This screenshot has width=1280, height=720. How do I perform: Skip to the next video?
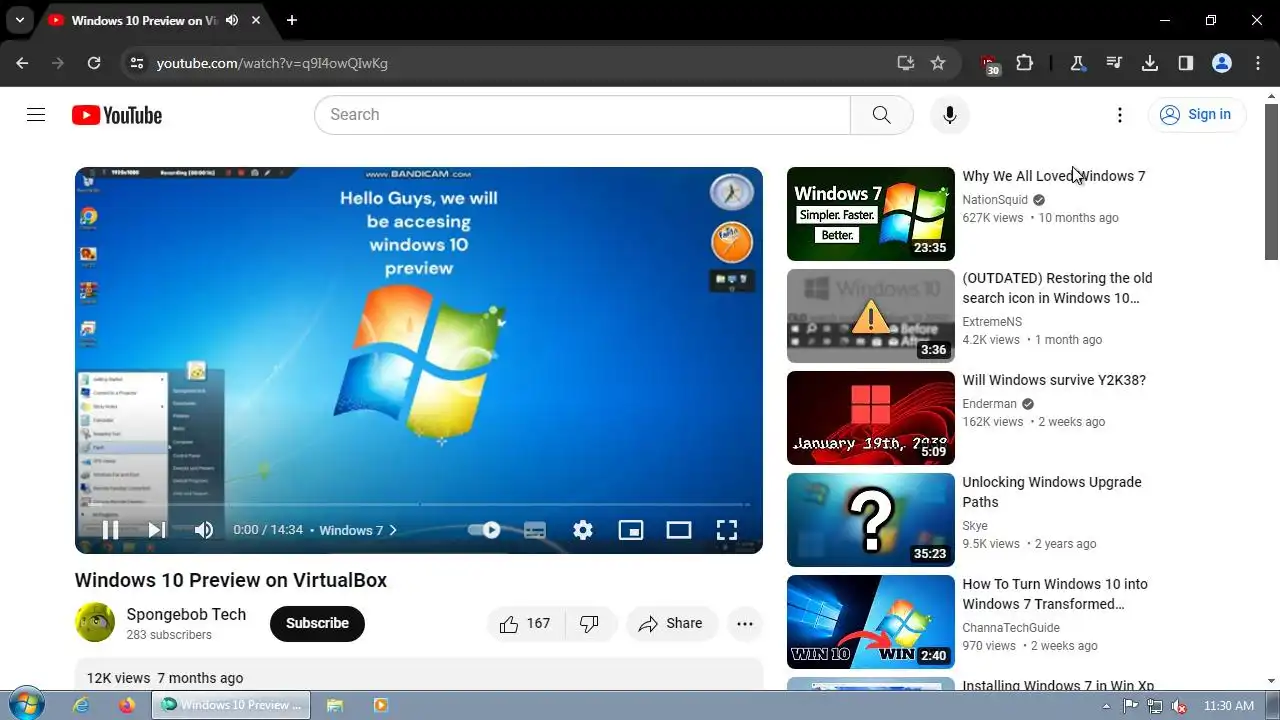157,530
